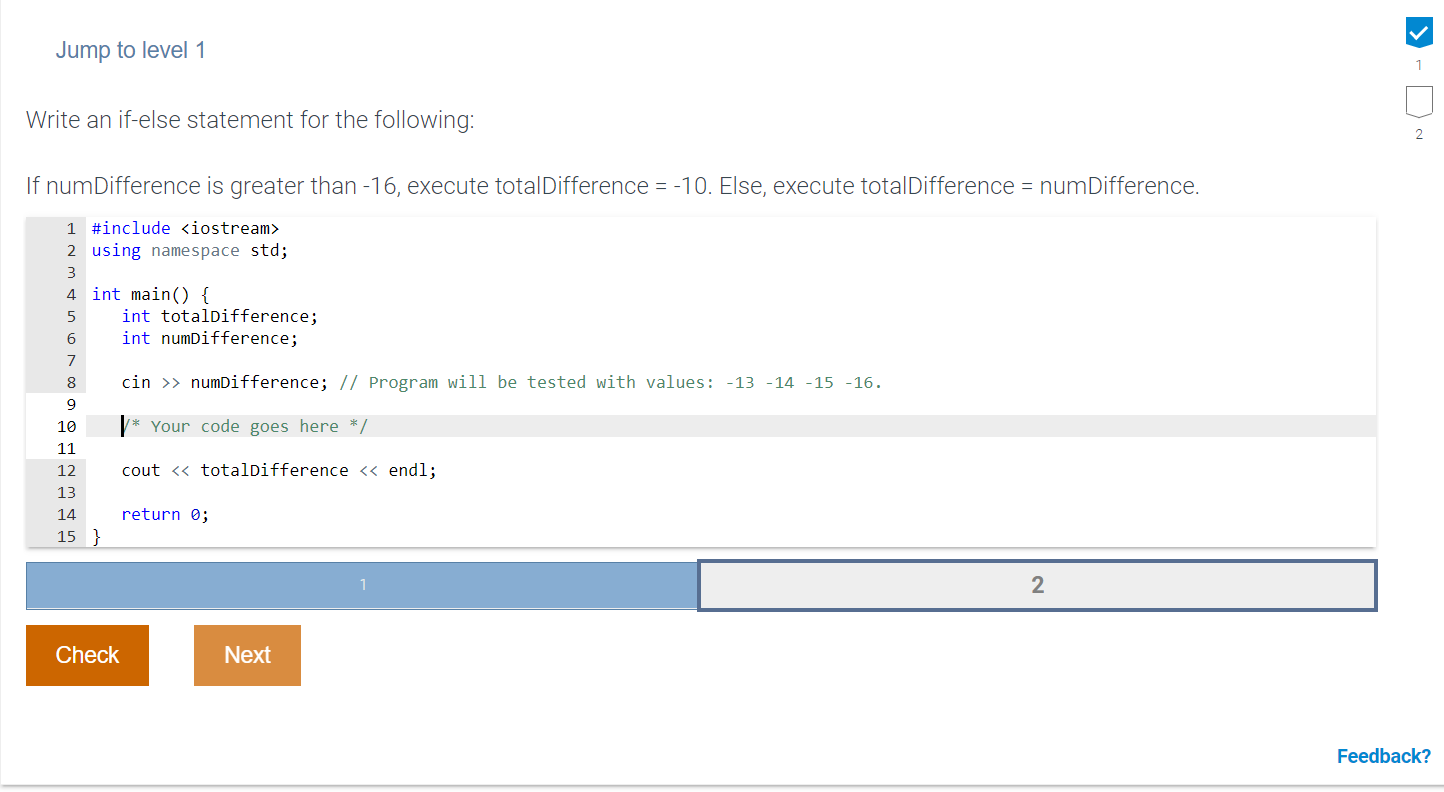Click the completed level 1 checkmark badge
Image resolution: width=1444 pixels, height=792 pixels.
click(x=1418, y=32)
